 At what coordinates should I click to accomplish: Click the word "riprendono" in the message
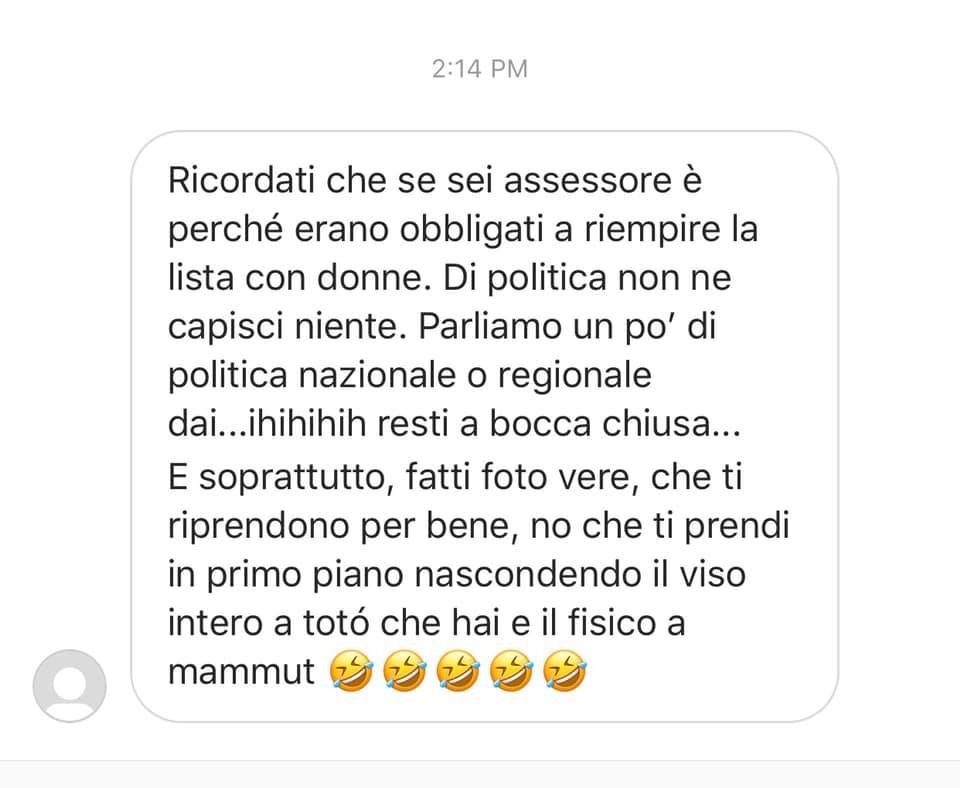[258, 525]
